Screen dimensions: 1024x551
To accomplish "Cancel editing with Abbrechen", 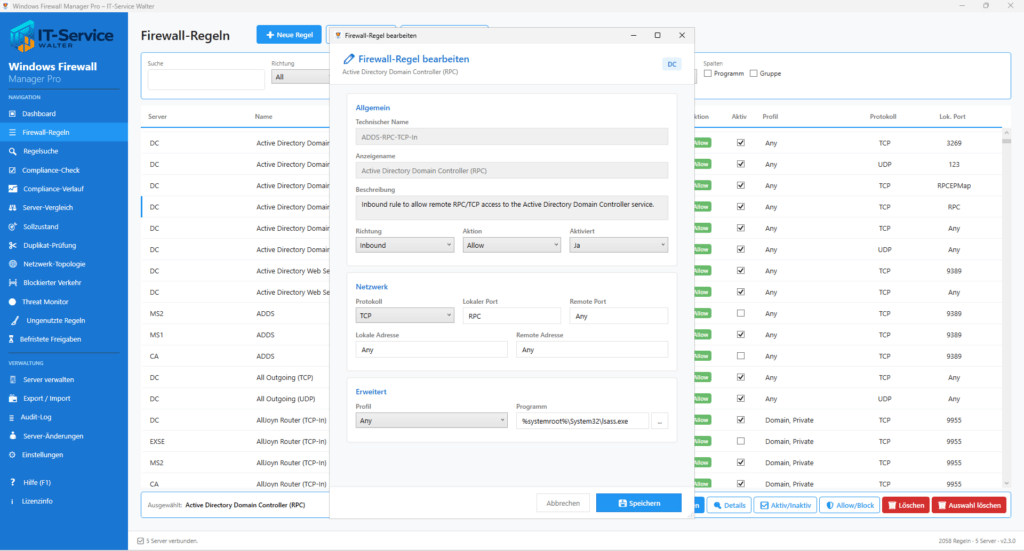I will pos(563,503).
